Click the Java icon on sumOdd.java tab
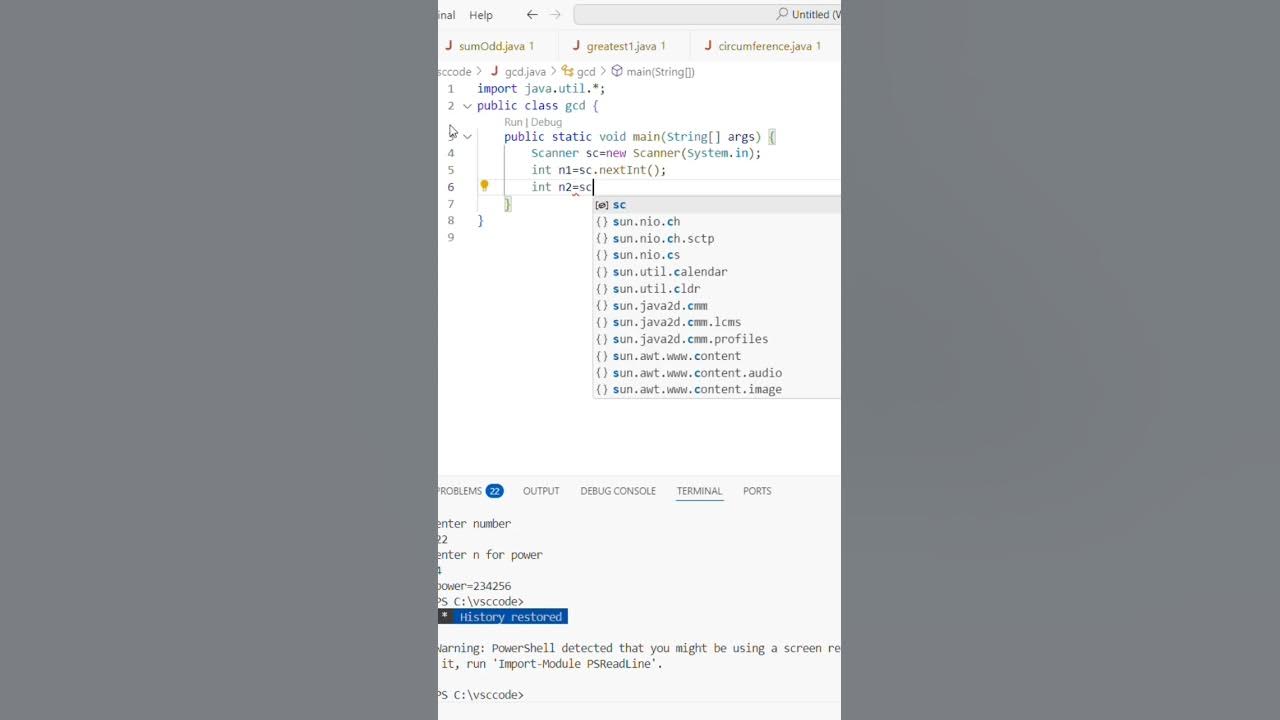1280x720 pixels. point(450,46)
